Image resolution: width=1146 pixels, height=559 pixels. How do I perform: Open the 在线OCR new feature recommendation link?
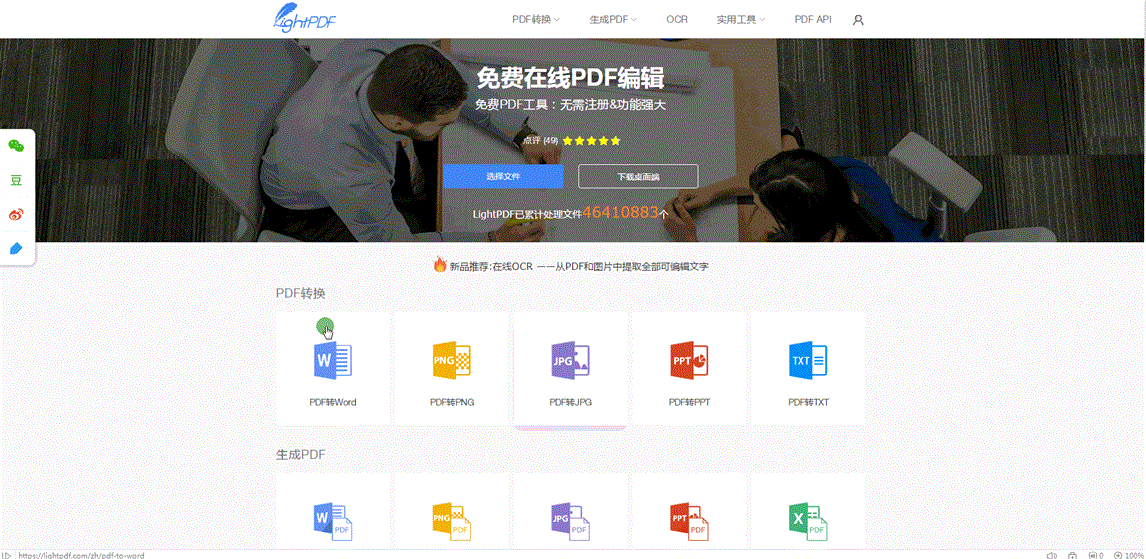578,266
